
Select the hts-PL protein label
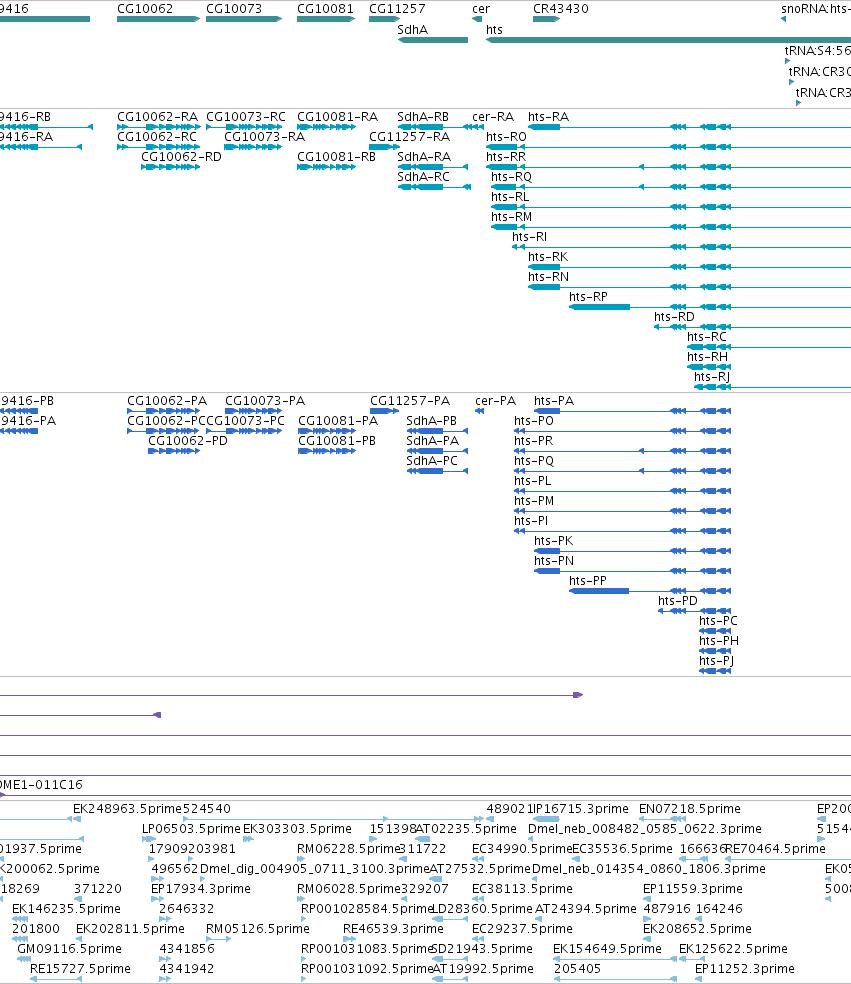click(x=533, y=481)
